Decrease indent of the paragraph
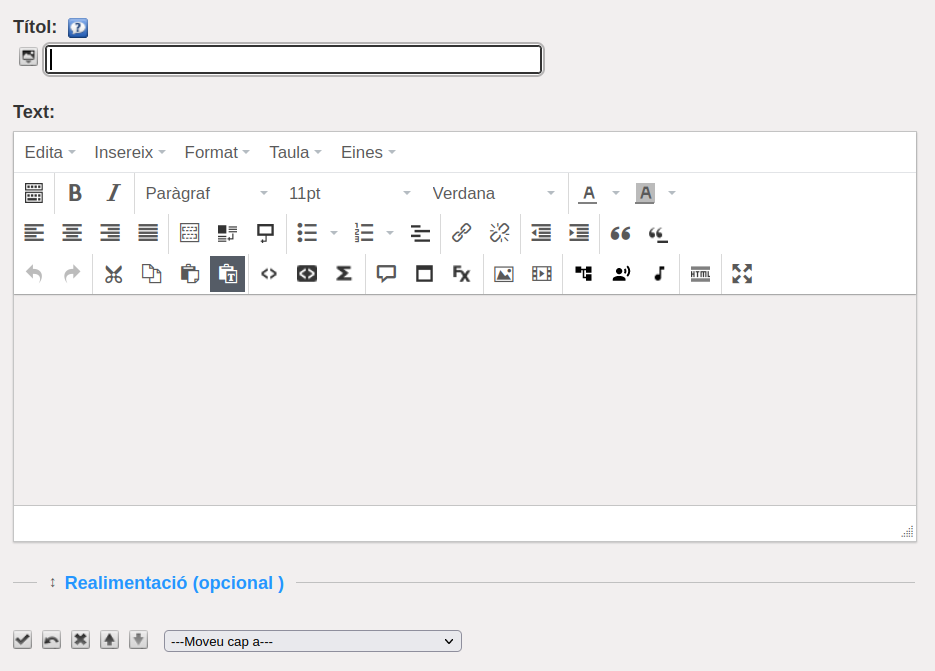Viewport: 935px width, 671px height. pos(541,233)
